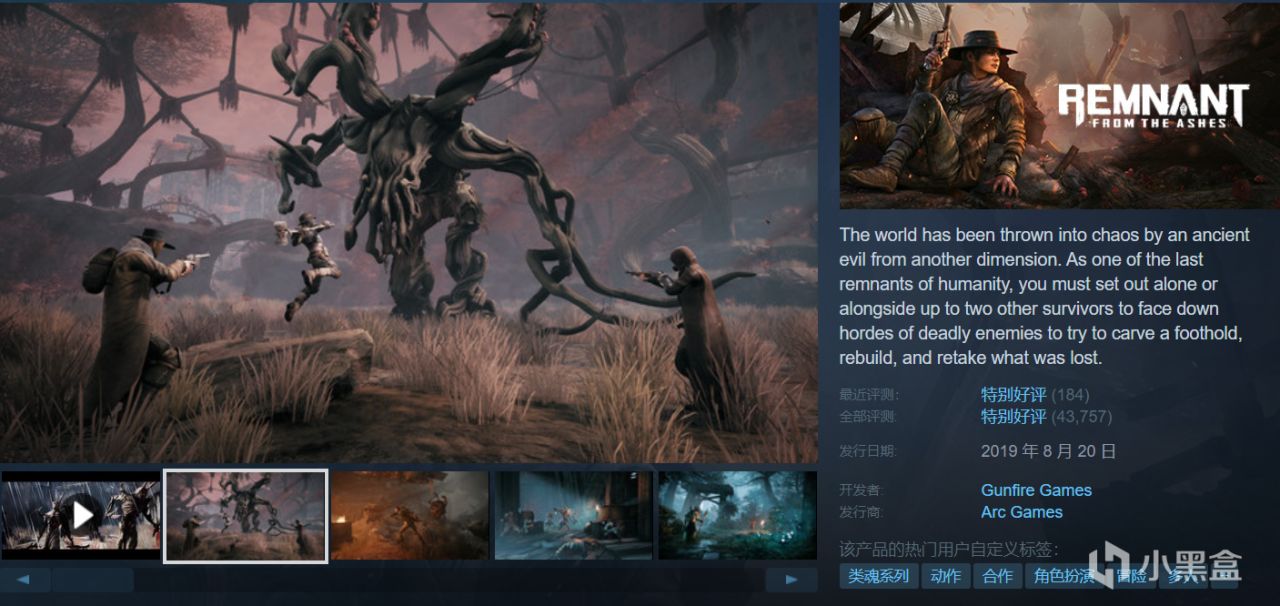Open the teal swamp forest thumbnail
Image resolution: width=1280 pixels, height=606 pixels.
pos(737,515)
